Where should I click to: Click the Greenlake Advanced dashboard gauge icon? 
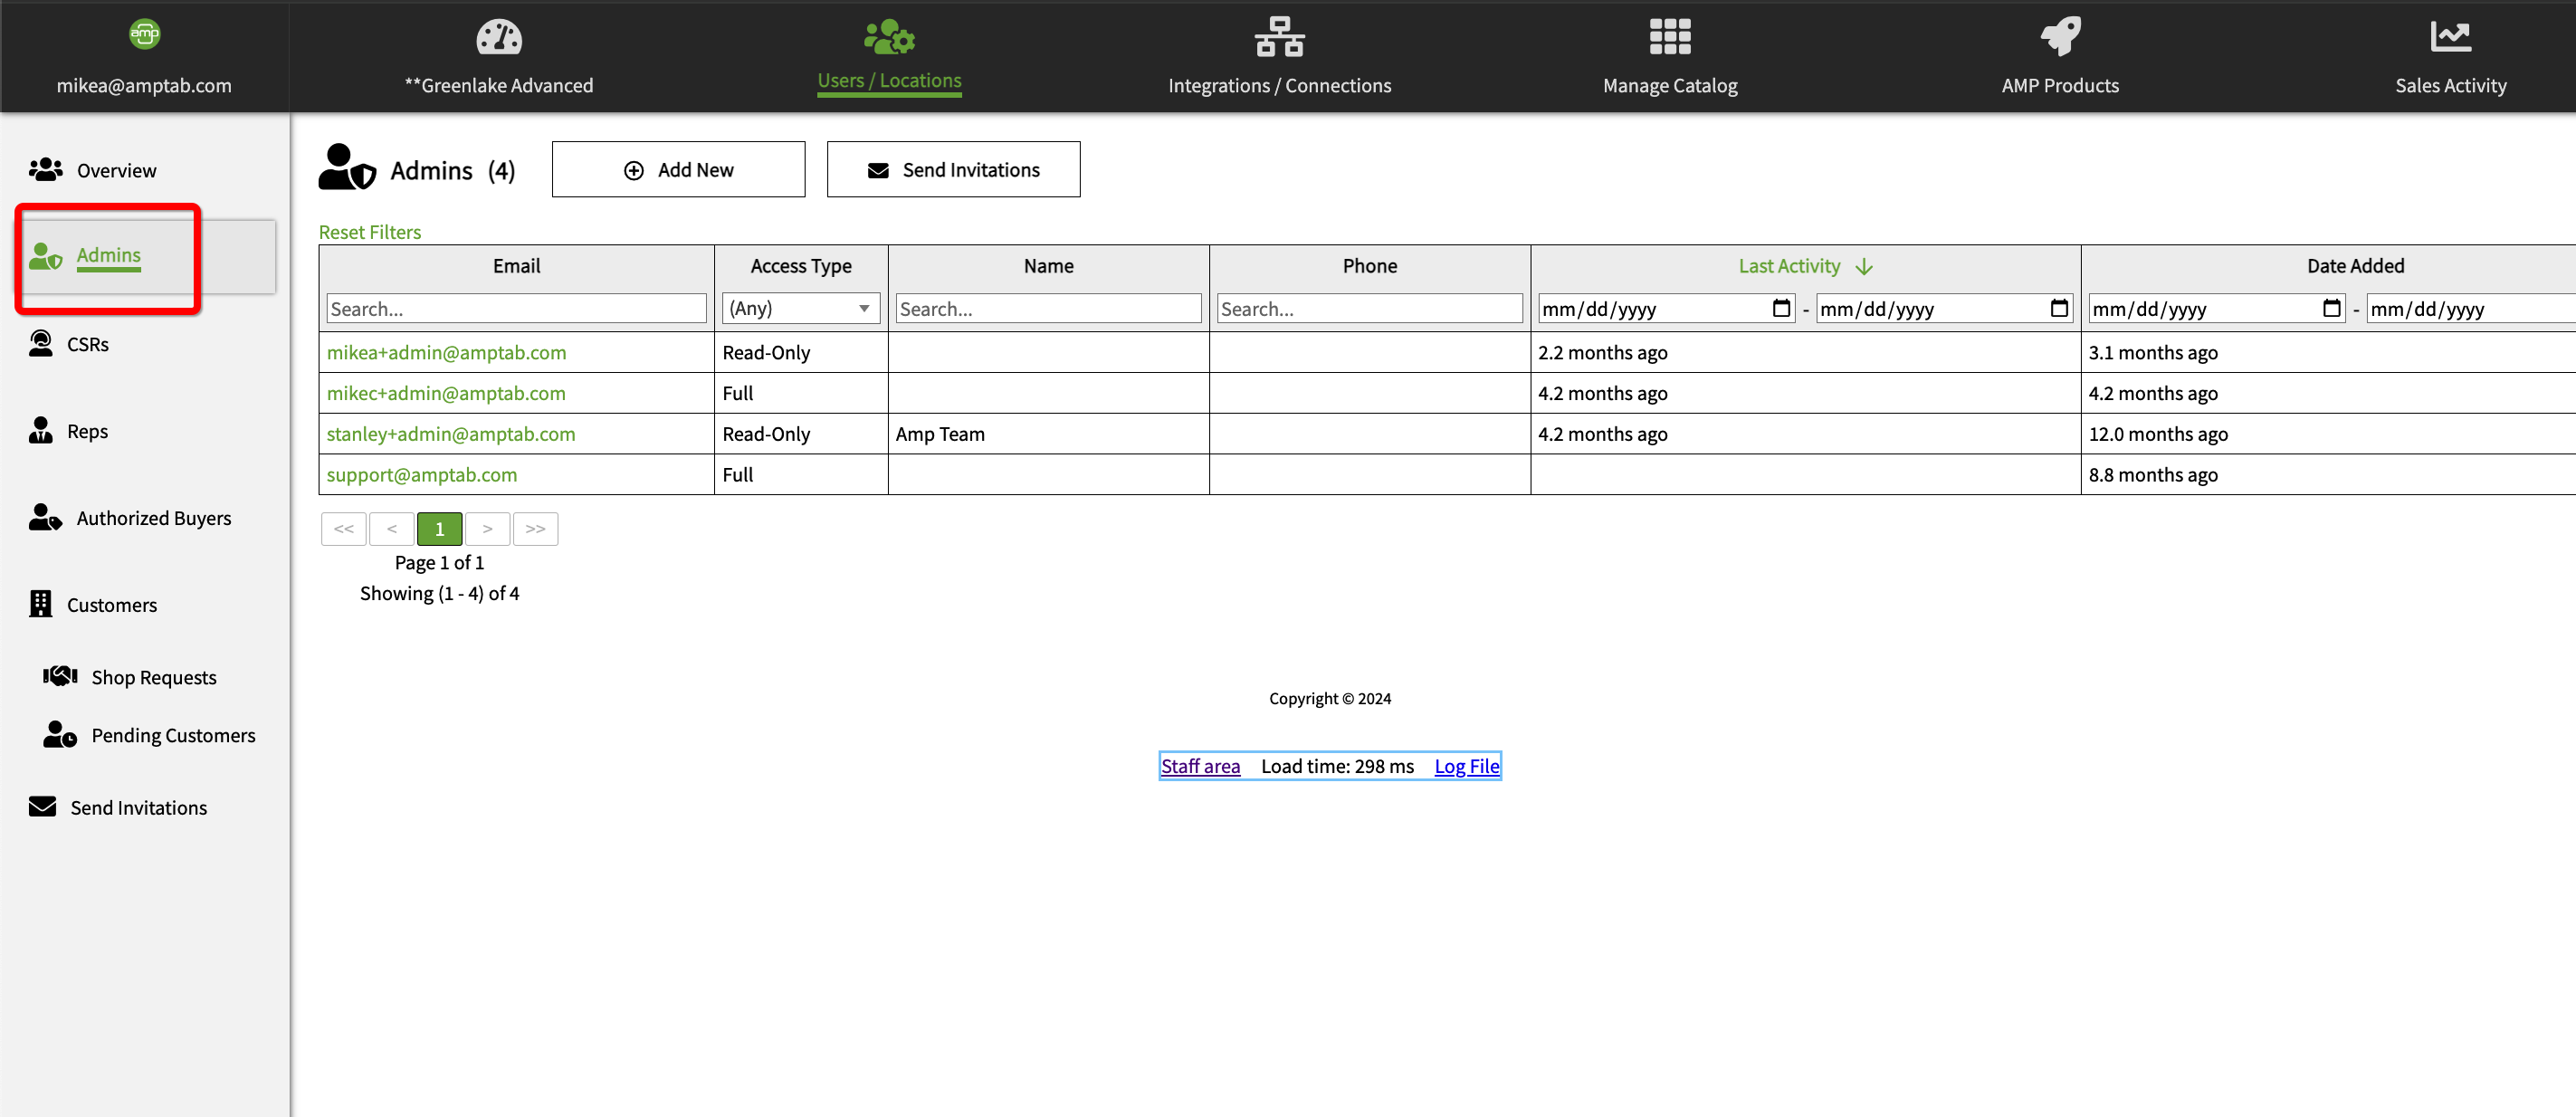(x=498, y=37)
